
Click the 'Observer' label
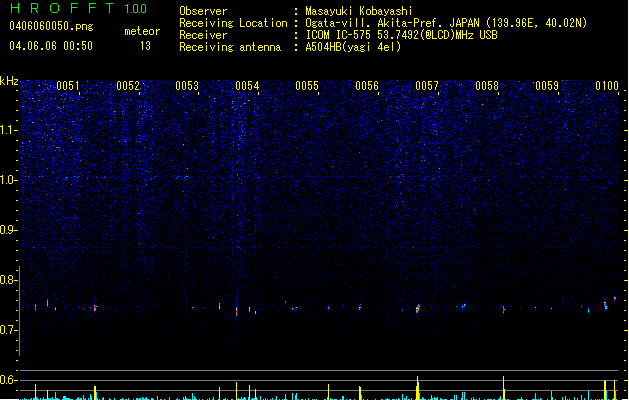pyautogui.click(x=203, y=11)
